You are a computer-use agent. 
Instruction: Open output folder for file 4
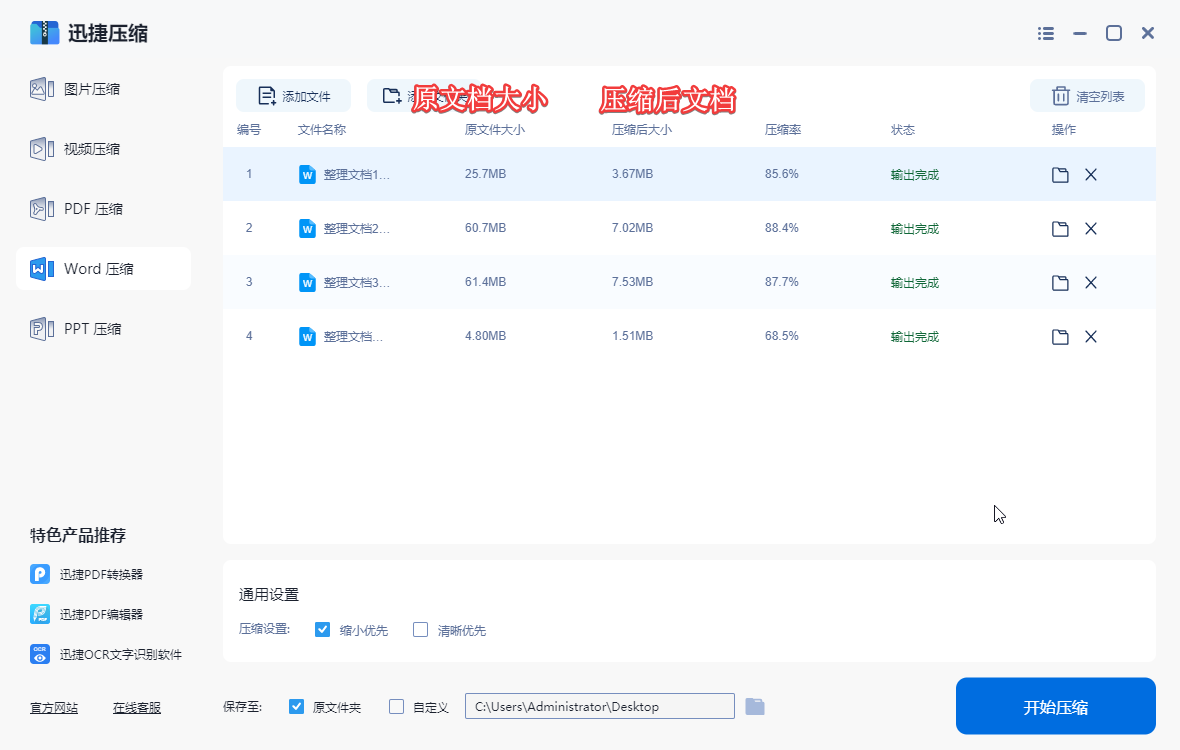point(1060,337)
